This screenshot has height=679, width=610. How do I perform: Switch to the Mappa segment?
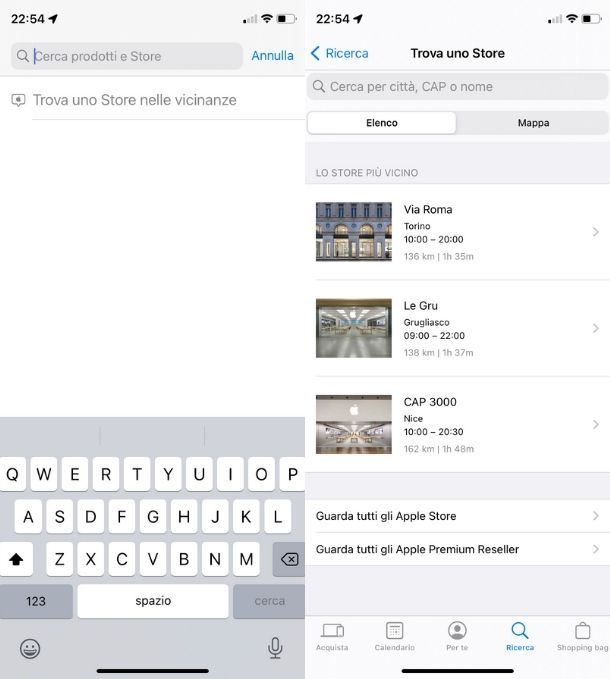tap(533, 123)
